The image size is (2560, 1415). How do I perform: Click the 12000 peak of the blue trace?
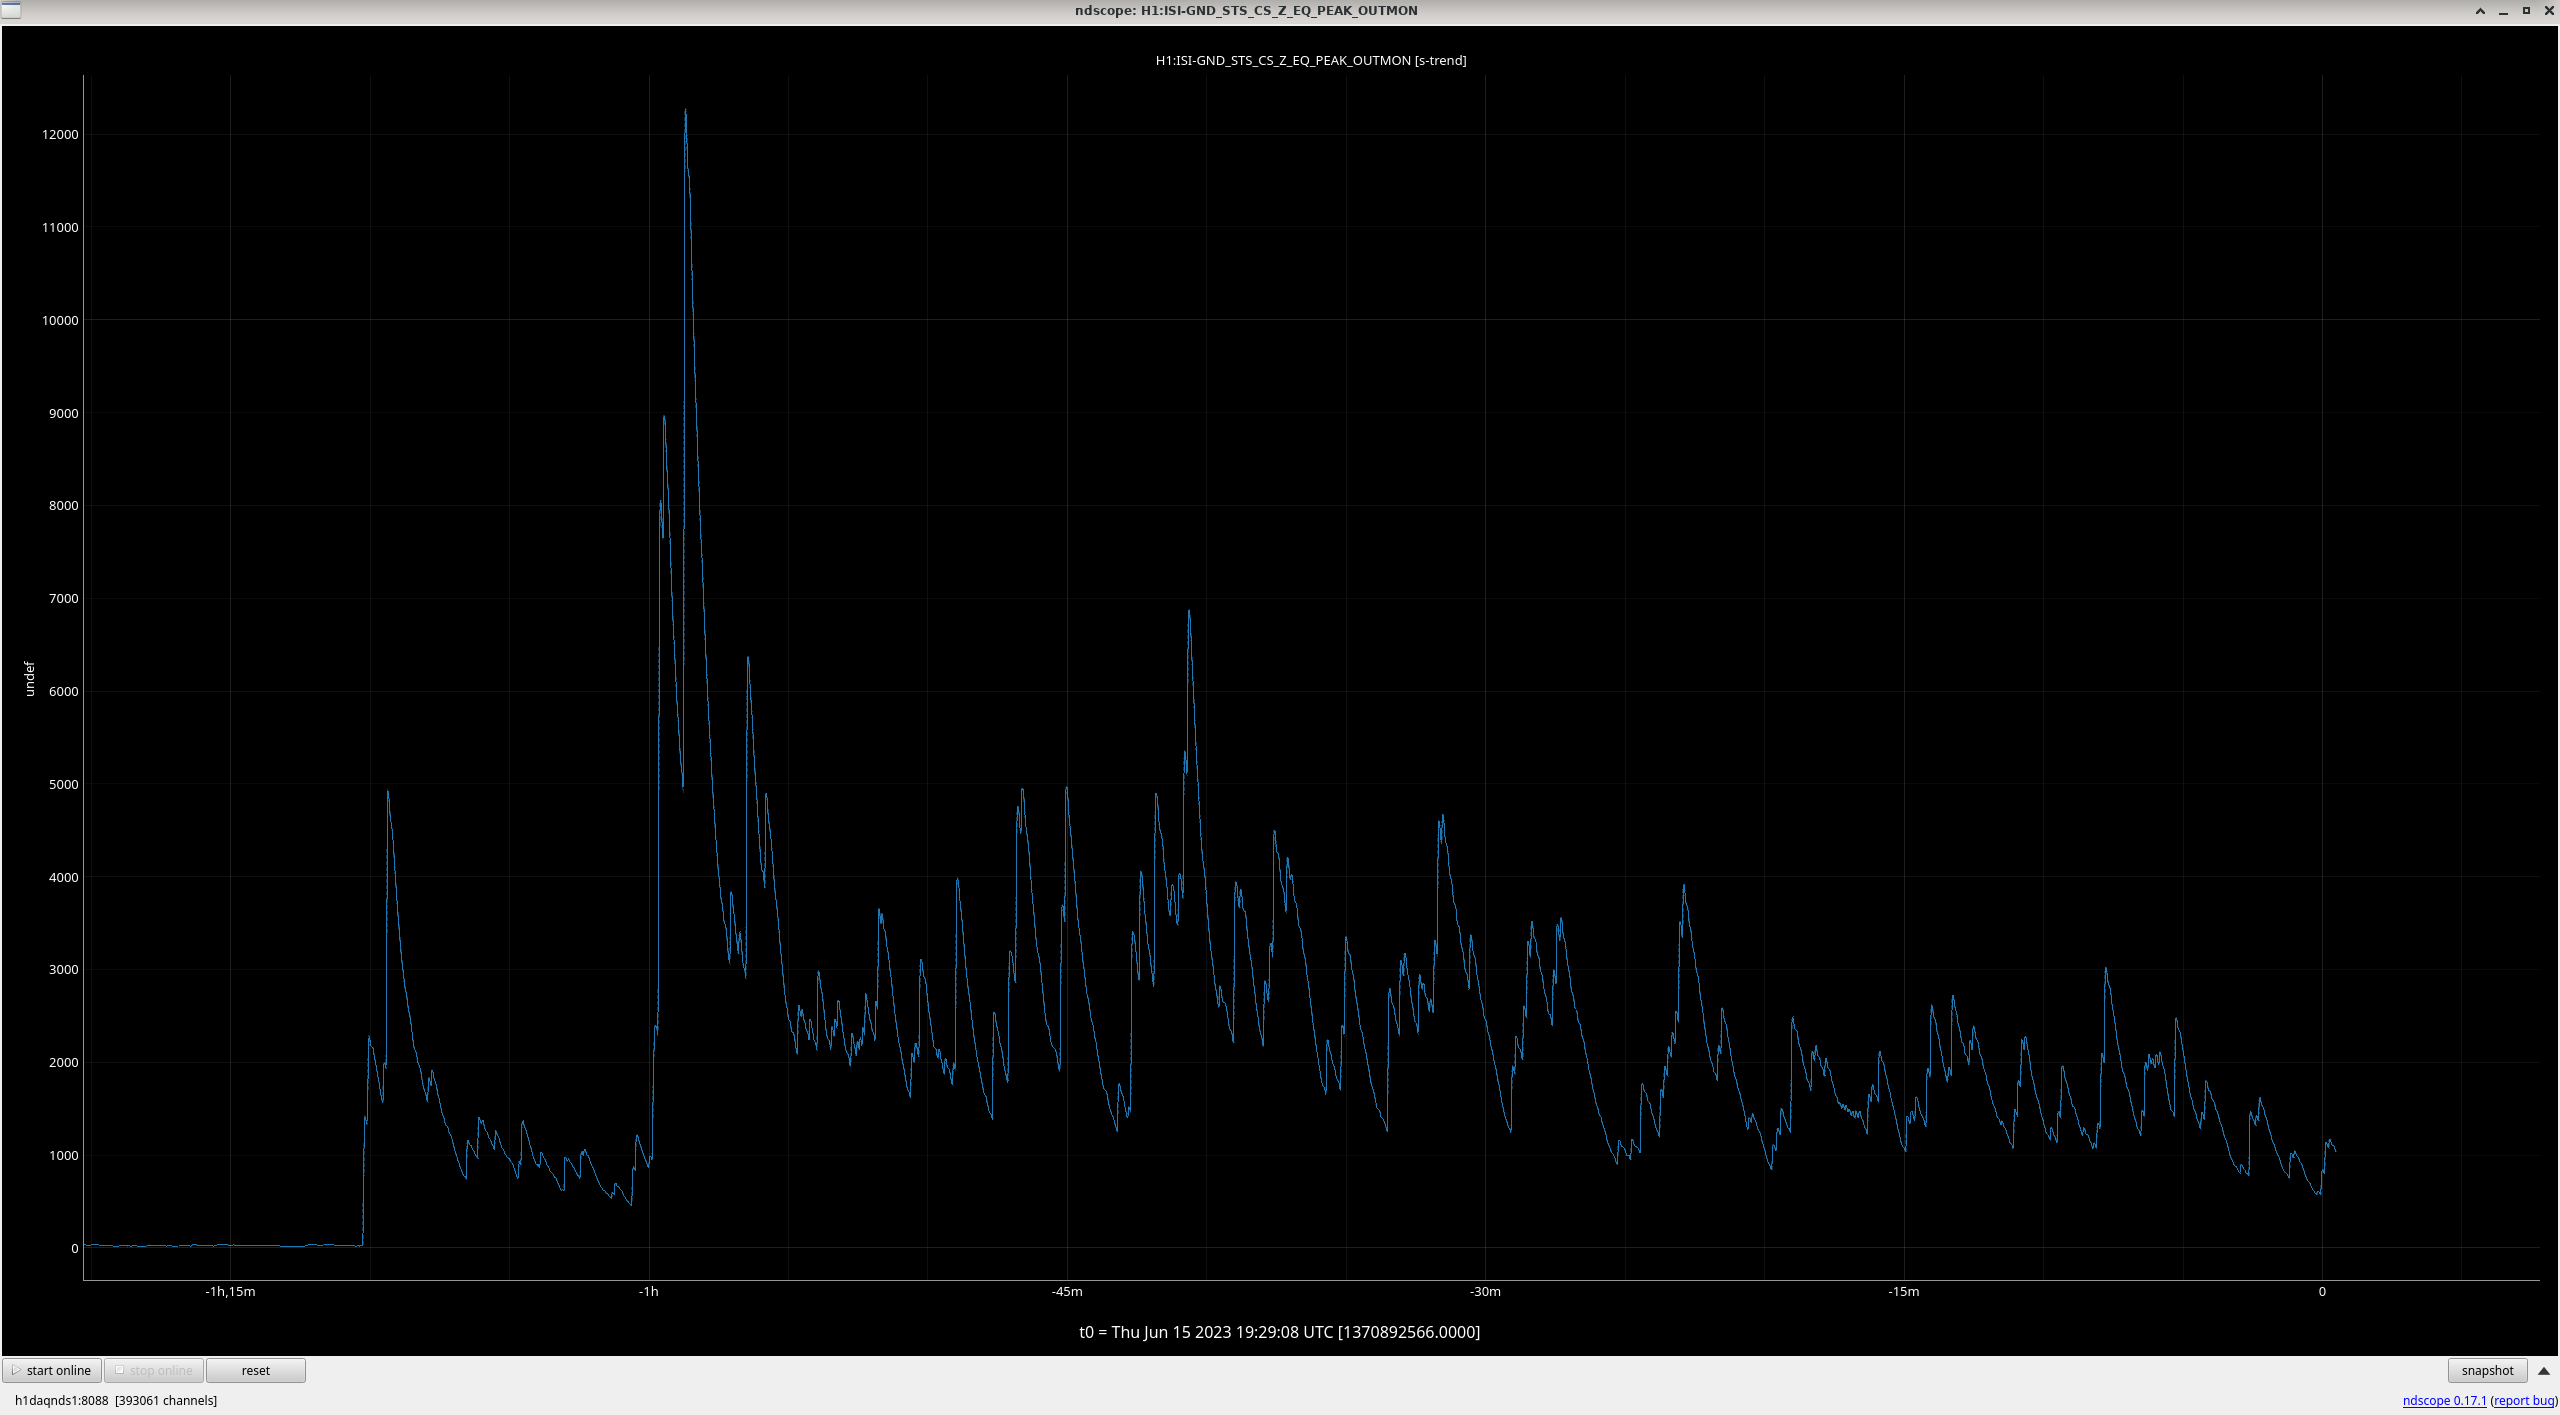[x=685, y=112]
